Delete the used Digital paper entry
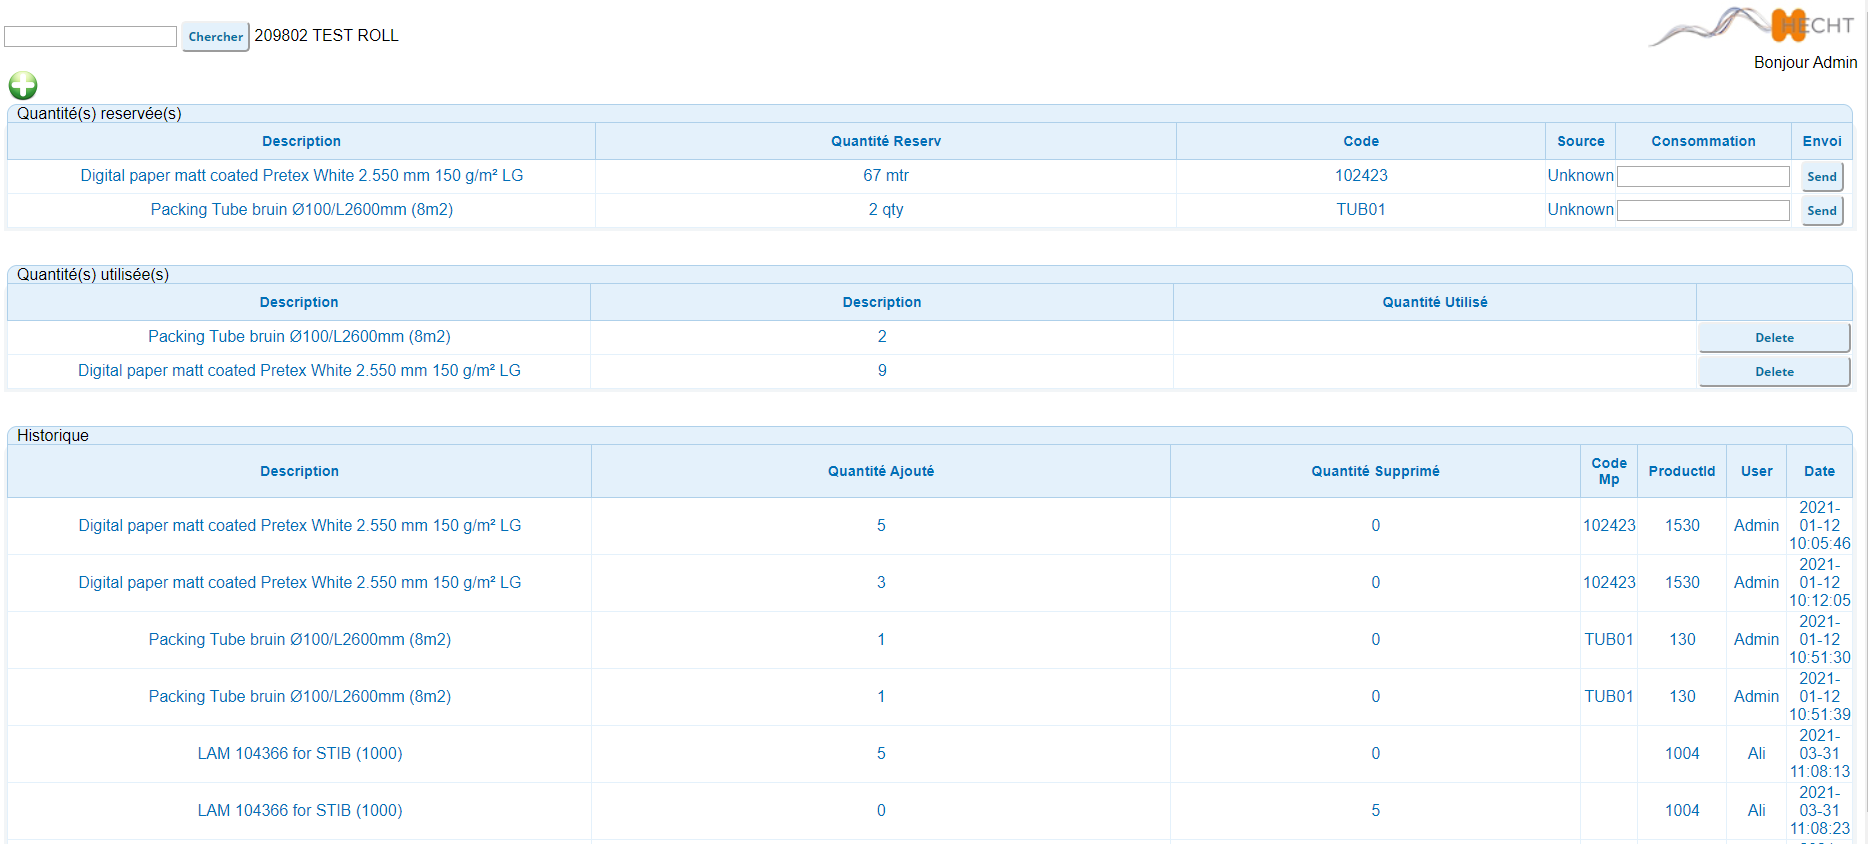This screenshot has width=1868, height=844. pyautogui.click(x=1773, y=372)
